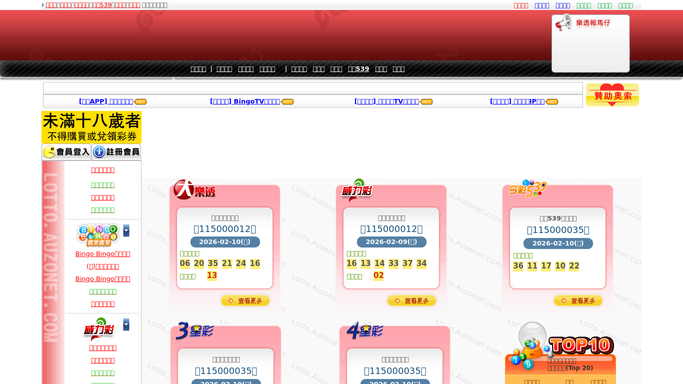The image size is (683, 384).
Task: Click the Bingo Bingo logo in the sidebar
Action: pos(98,236)
